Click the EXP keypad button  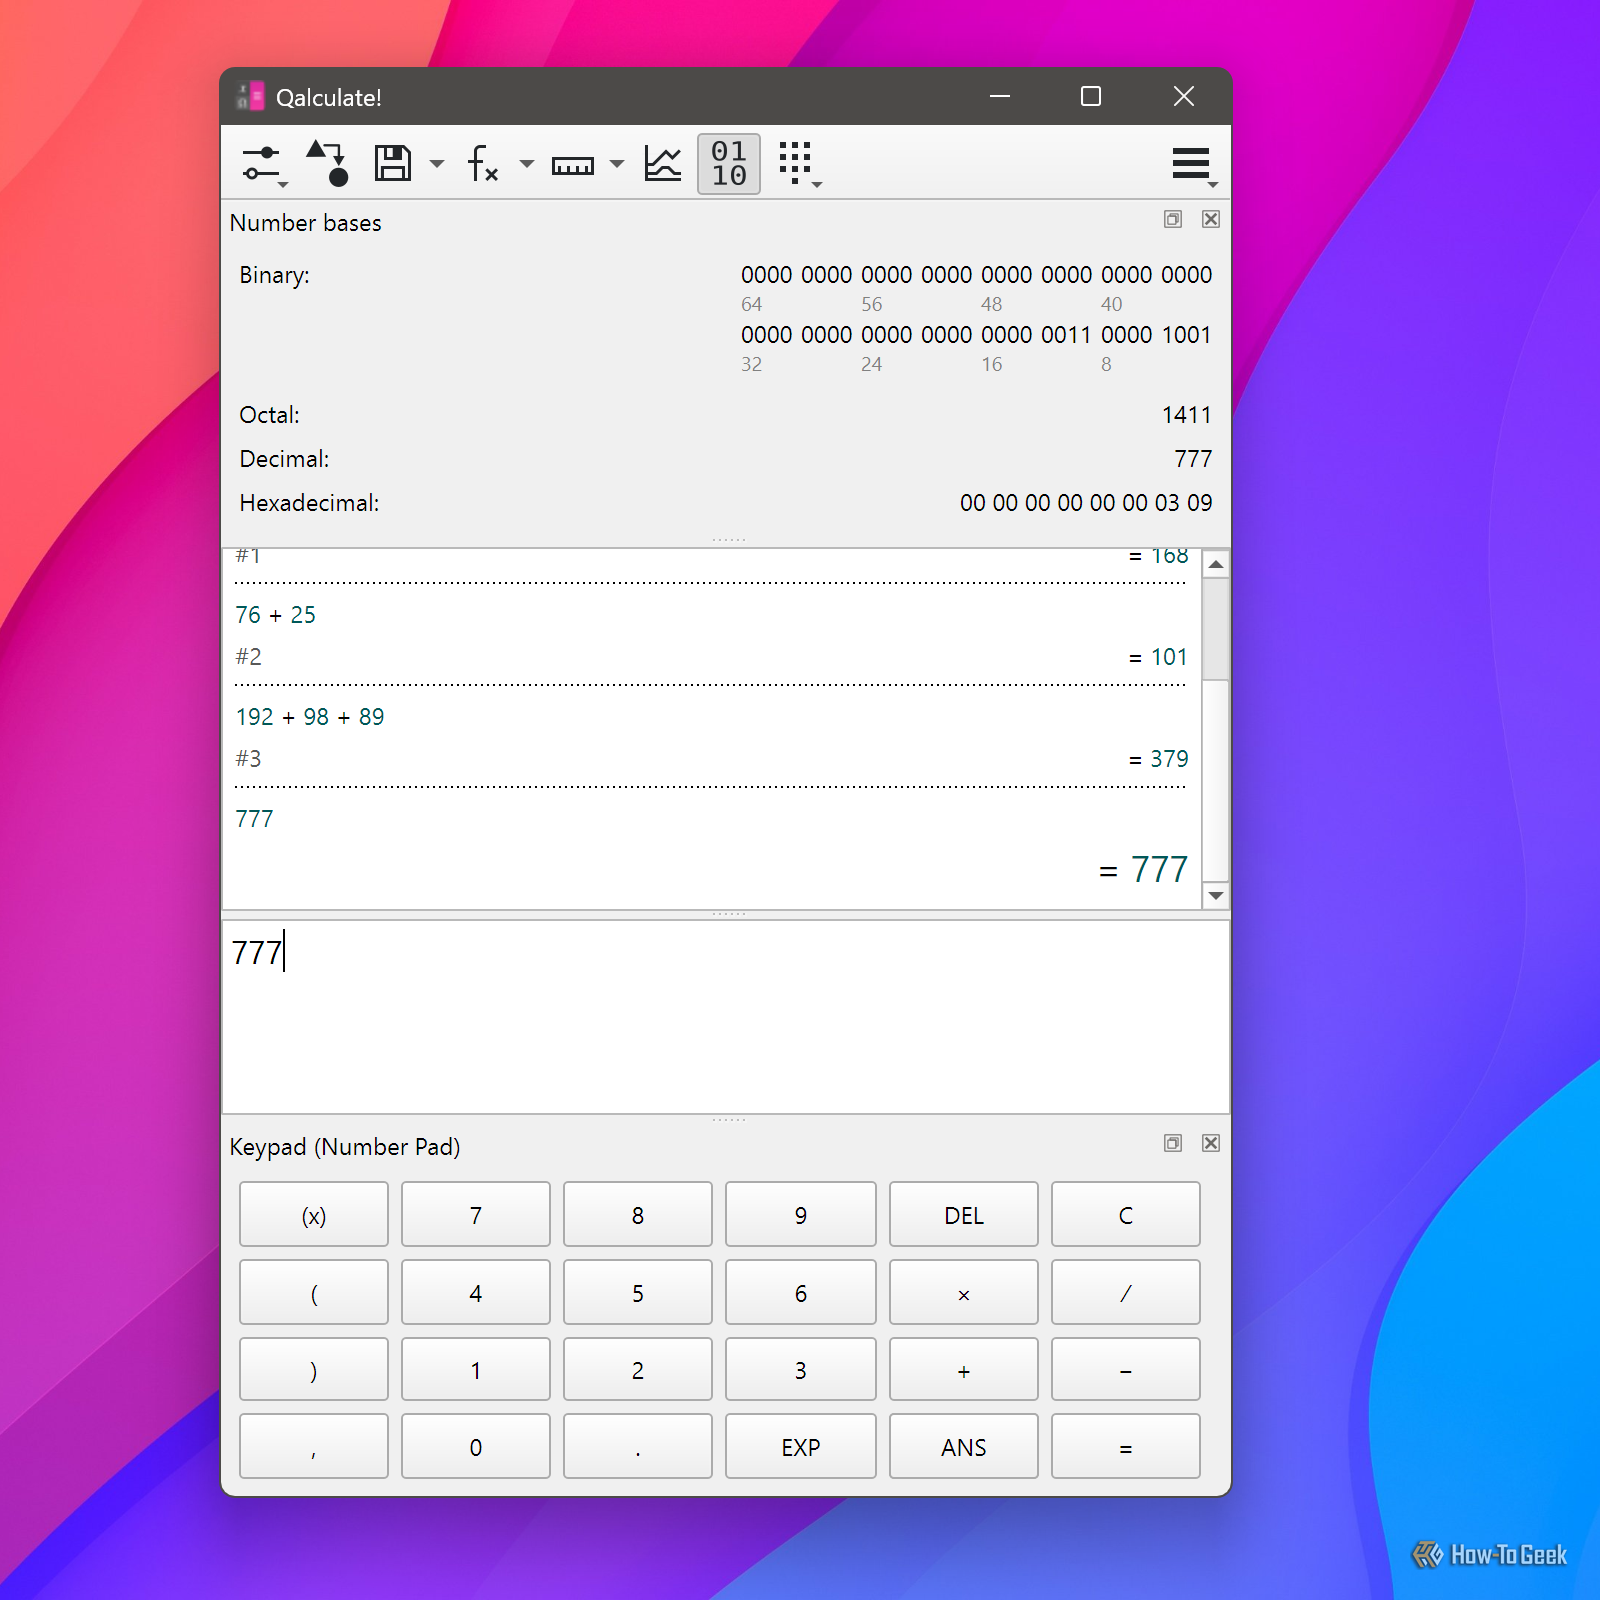click(x=801, y=1447)
